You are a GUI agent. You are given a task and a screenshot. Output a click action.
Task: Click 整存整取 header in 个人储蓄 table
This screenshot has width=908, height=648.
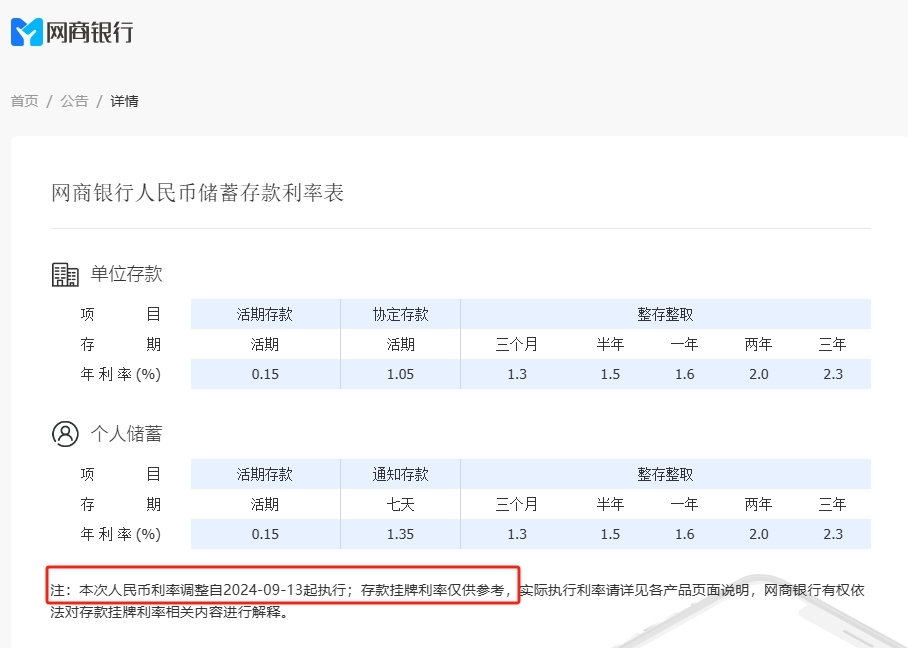coord(665,474)
